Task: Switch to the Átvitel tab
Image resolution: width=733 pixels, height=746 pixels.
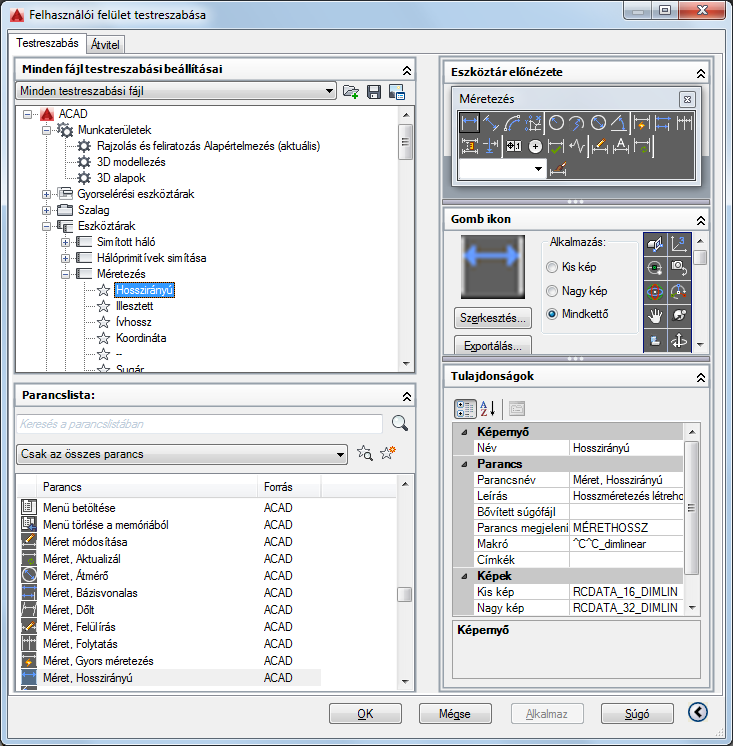Action: 105,45
